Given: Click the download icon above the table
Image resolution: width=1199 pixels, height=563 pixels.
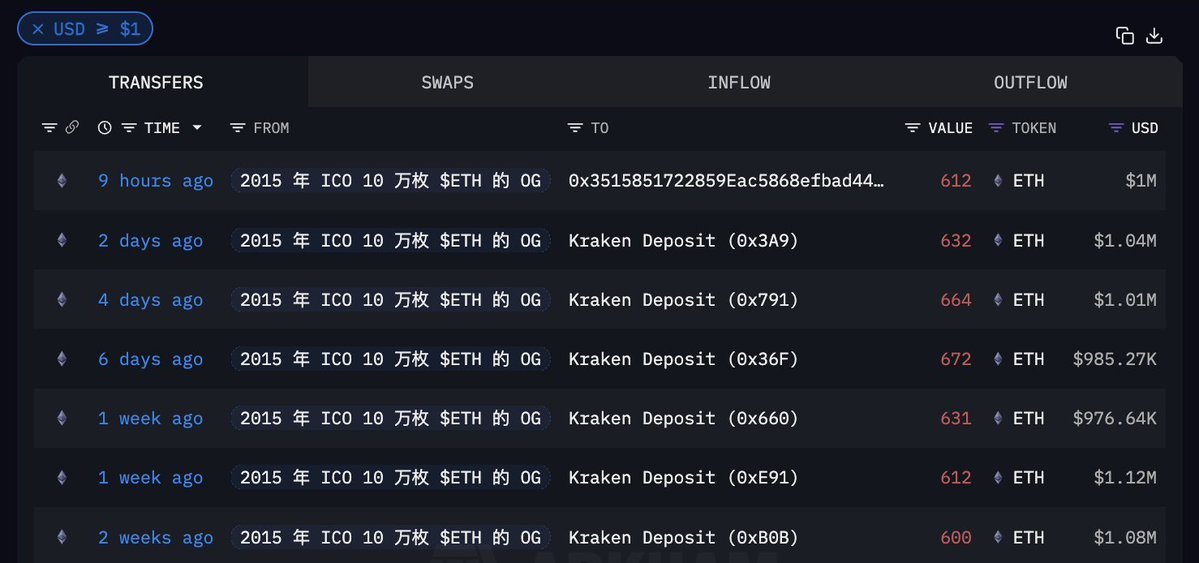Looking at the screenshot, I should tap(1154, 36).
